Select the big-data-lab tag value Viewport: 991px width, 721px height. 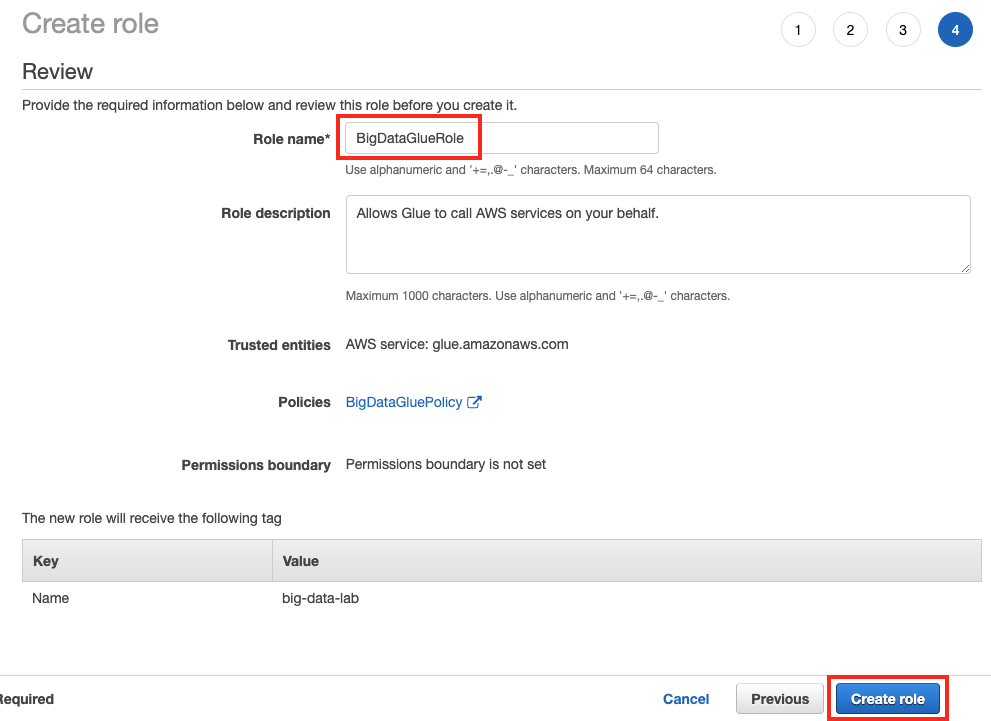[x=318, y=598]
